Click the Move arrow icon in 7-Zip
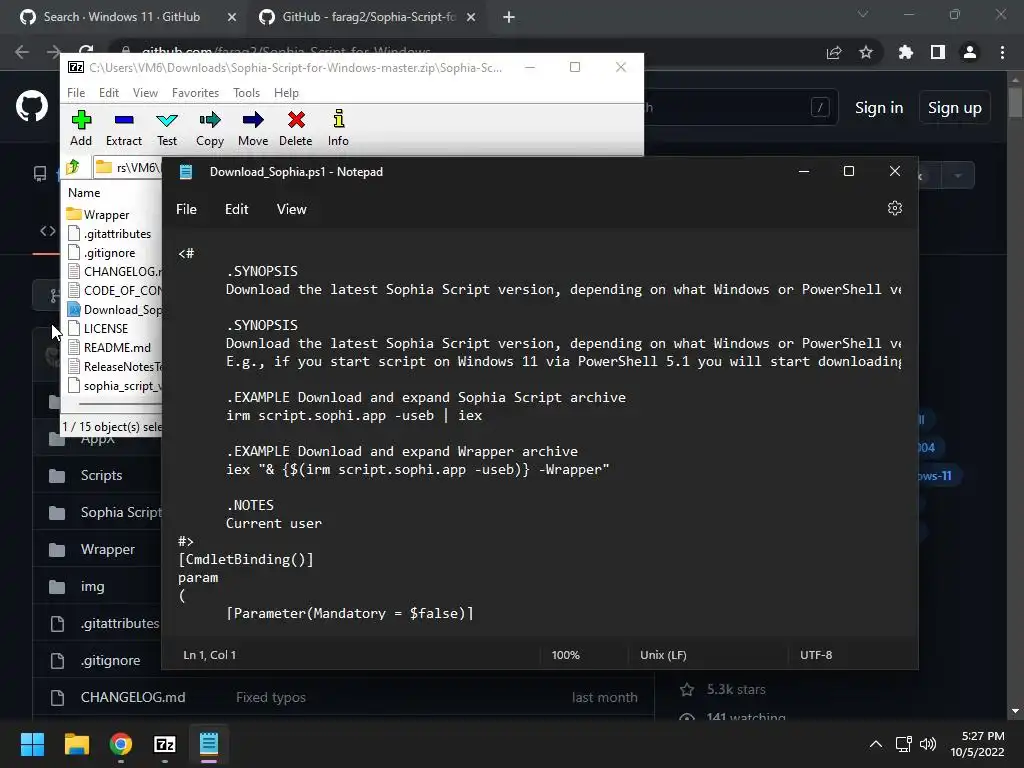The image size is (1024, 768). coord(253,128)
